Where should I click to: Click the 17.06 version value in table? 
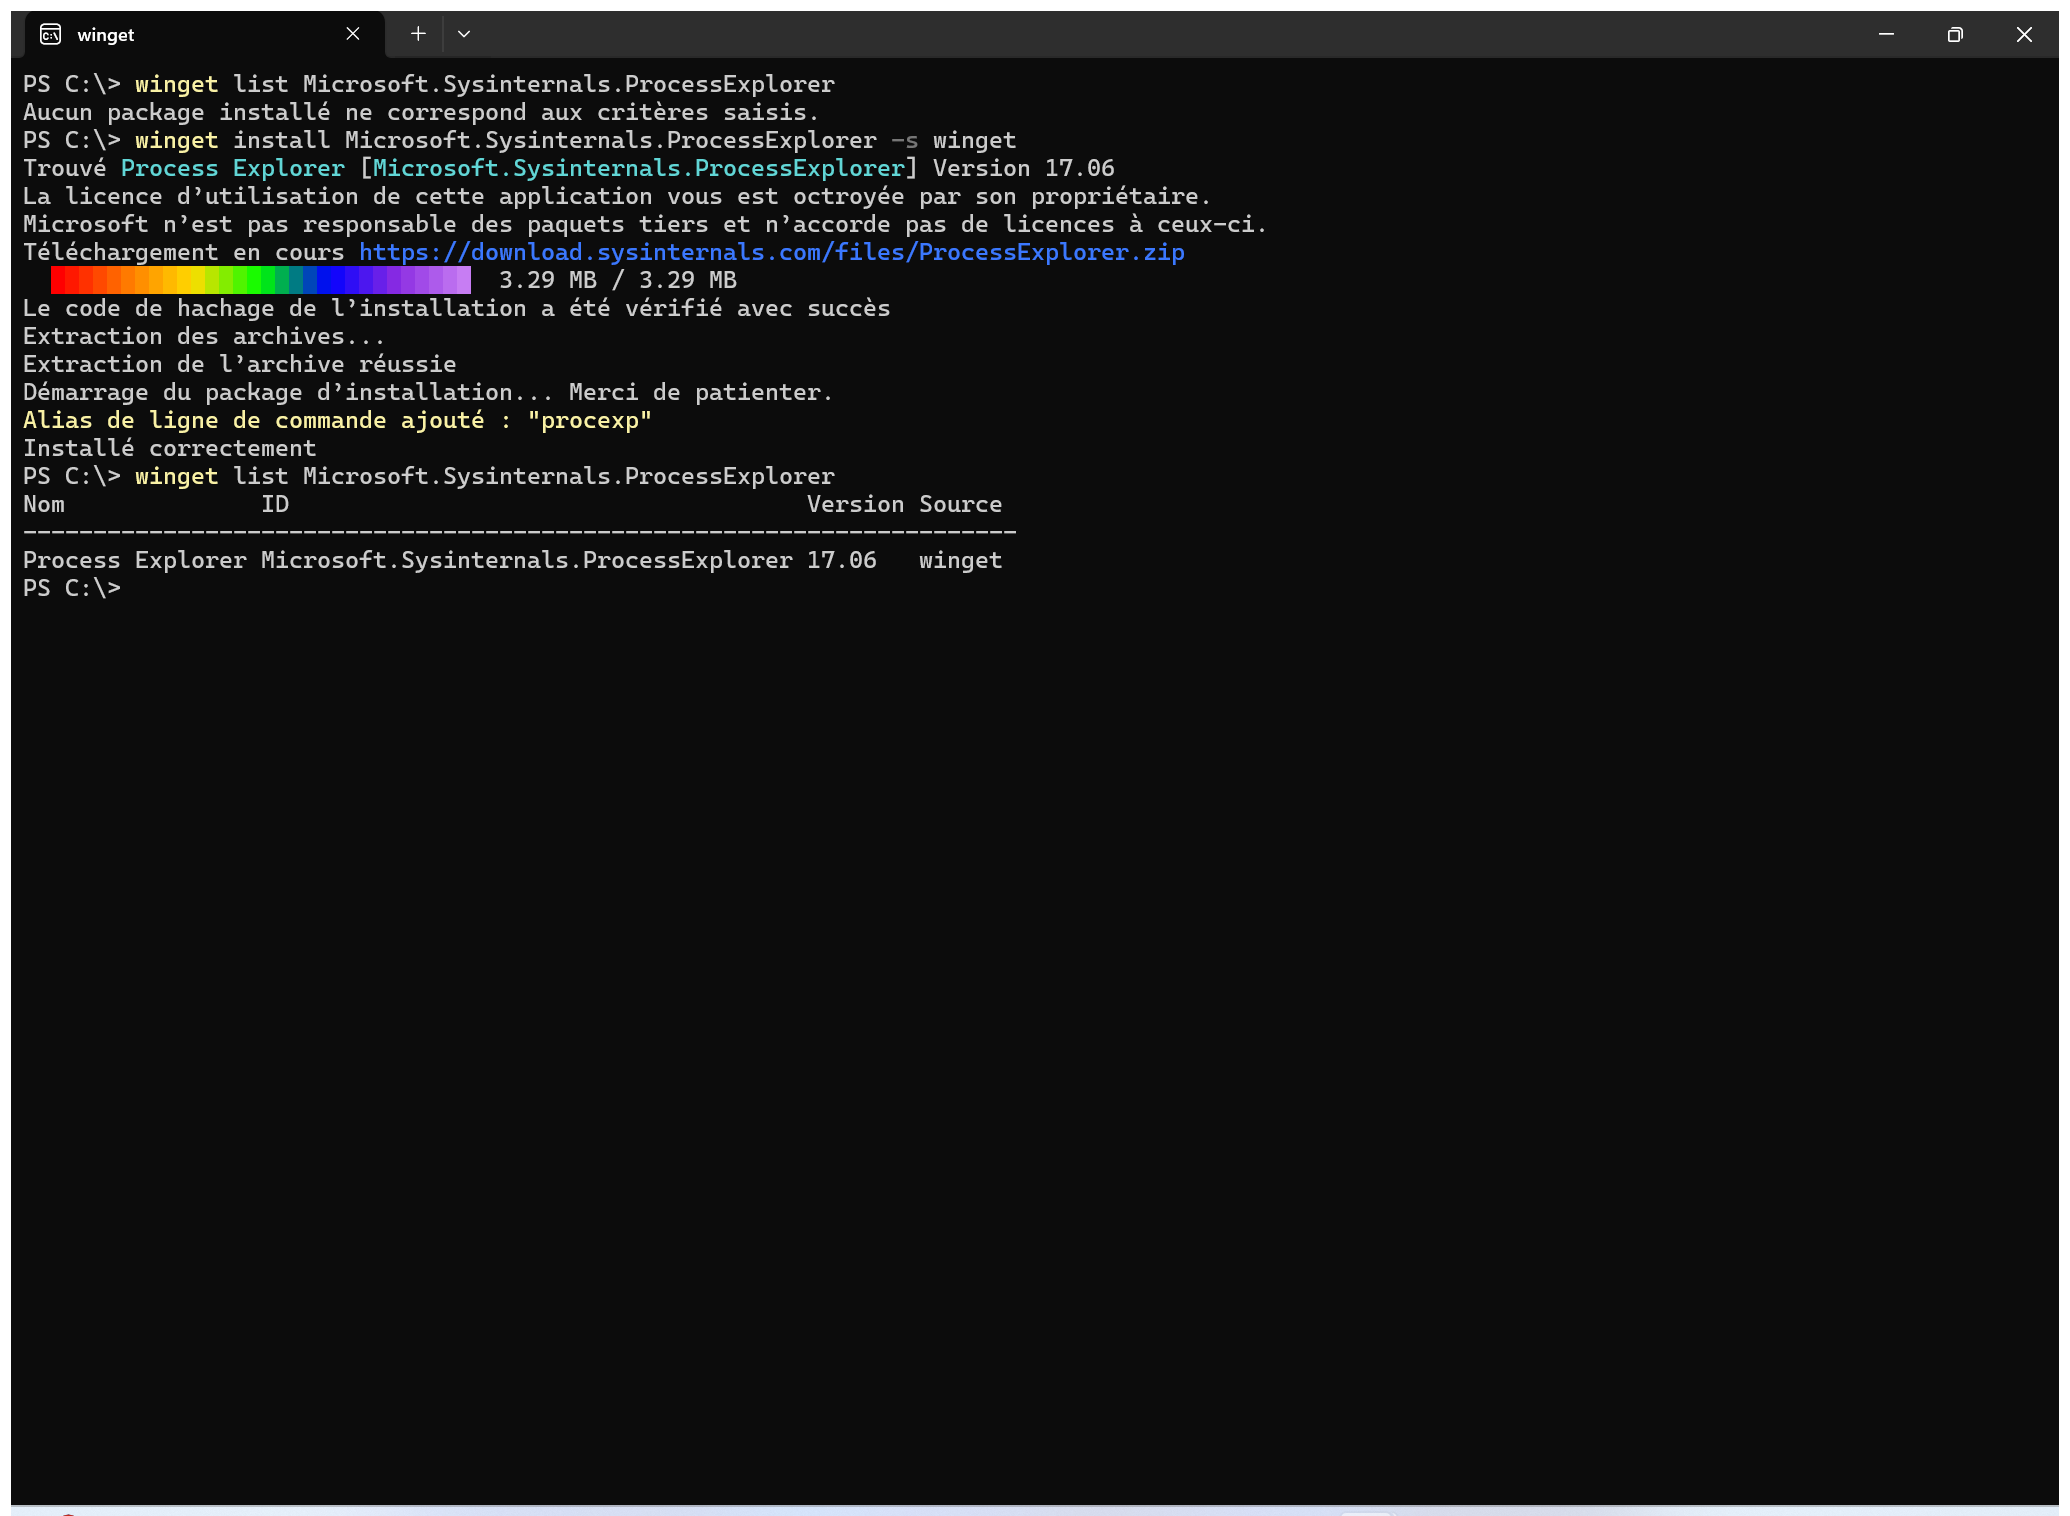(x=841, y=560)
